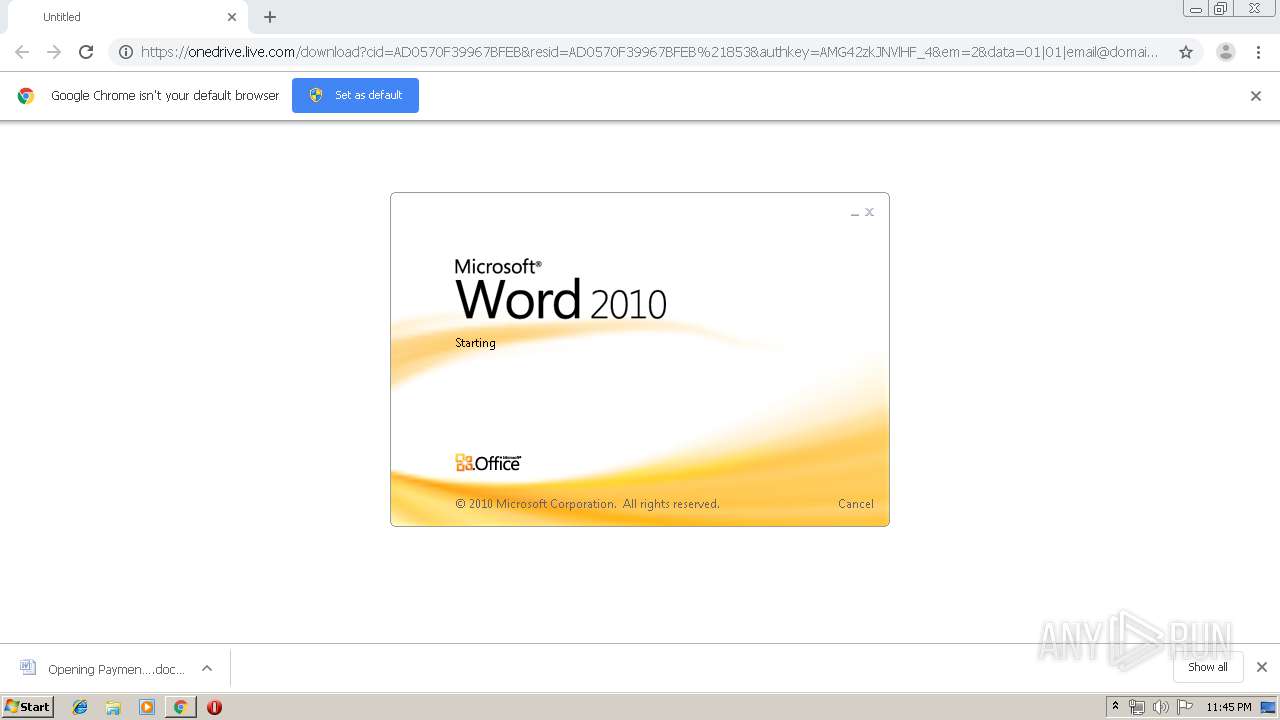Bookmark this page with the star icon
Screen dimensions: 1280x720
[1186, 52]
